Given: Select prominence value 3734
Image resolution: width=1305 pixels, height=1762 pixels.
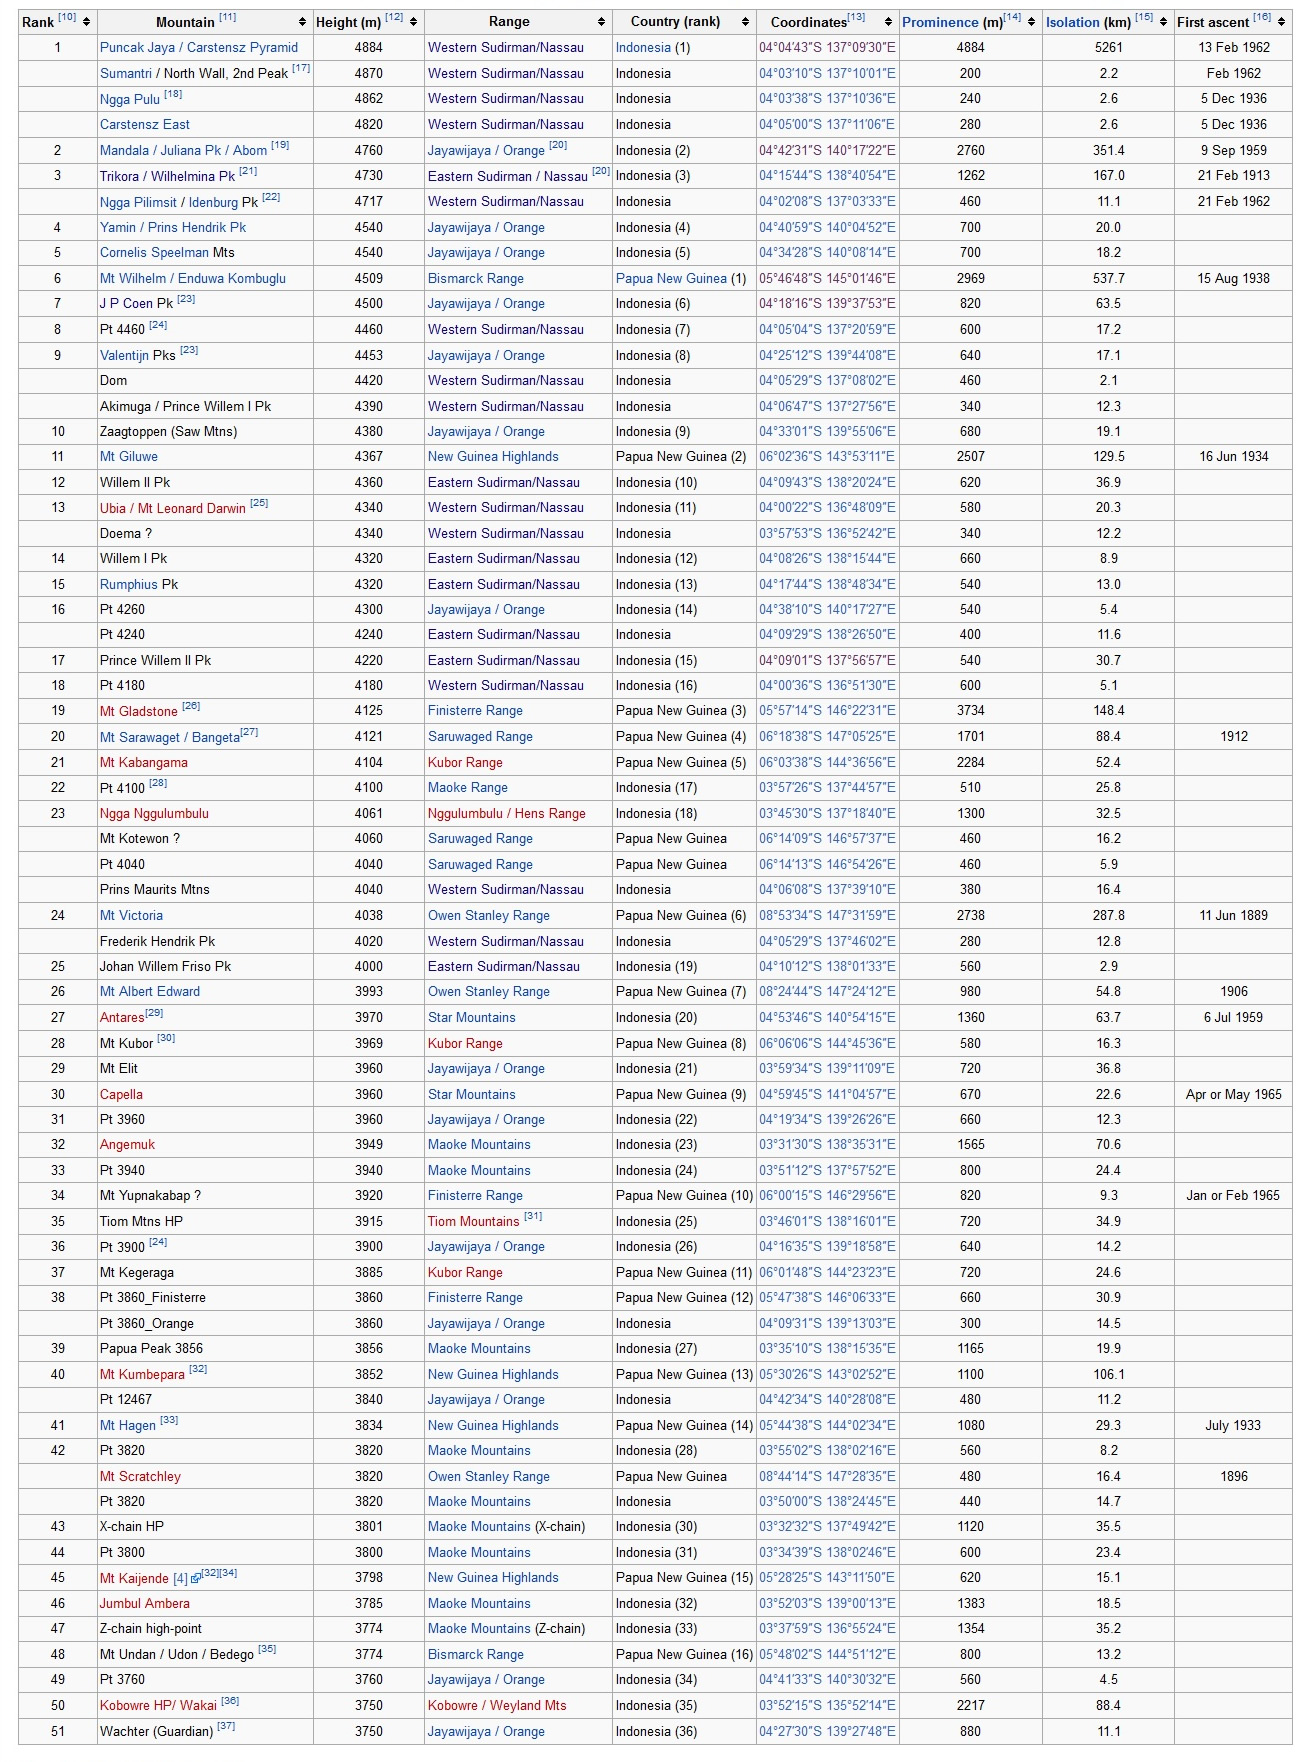Looking at the screenshot, I should tap(970, 710).
